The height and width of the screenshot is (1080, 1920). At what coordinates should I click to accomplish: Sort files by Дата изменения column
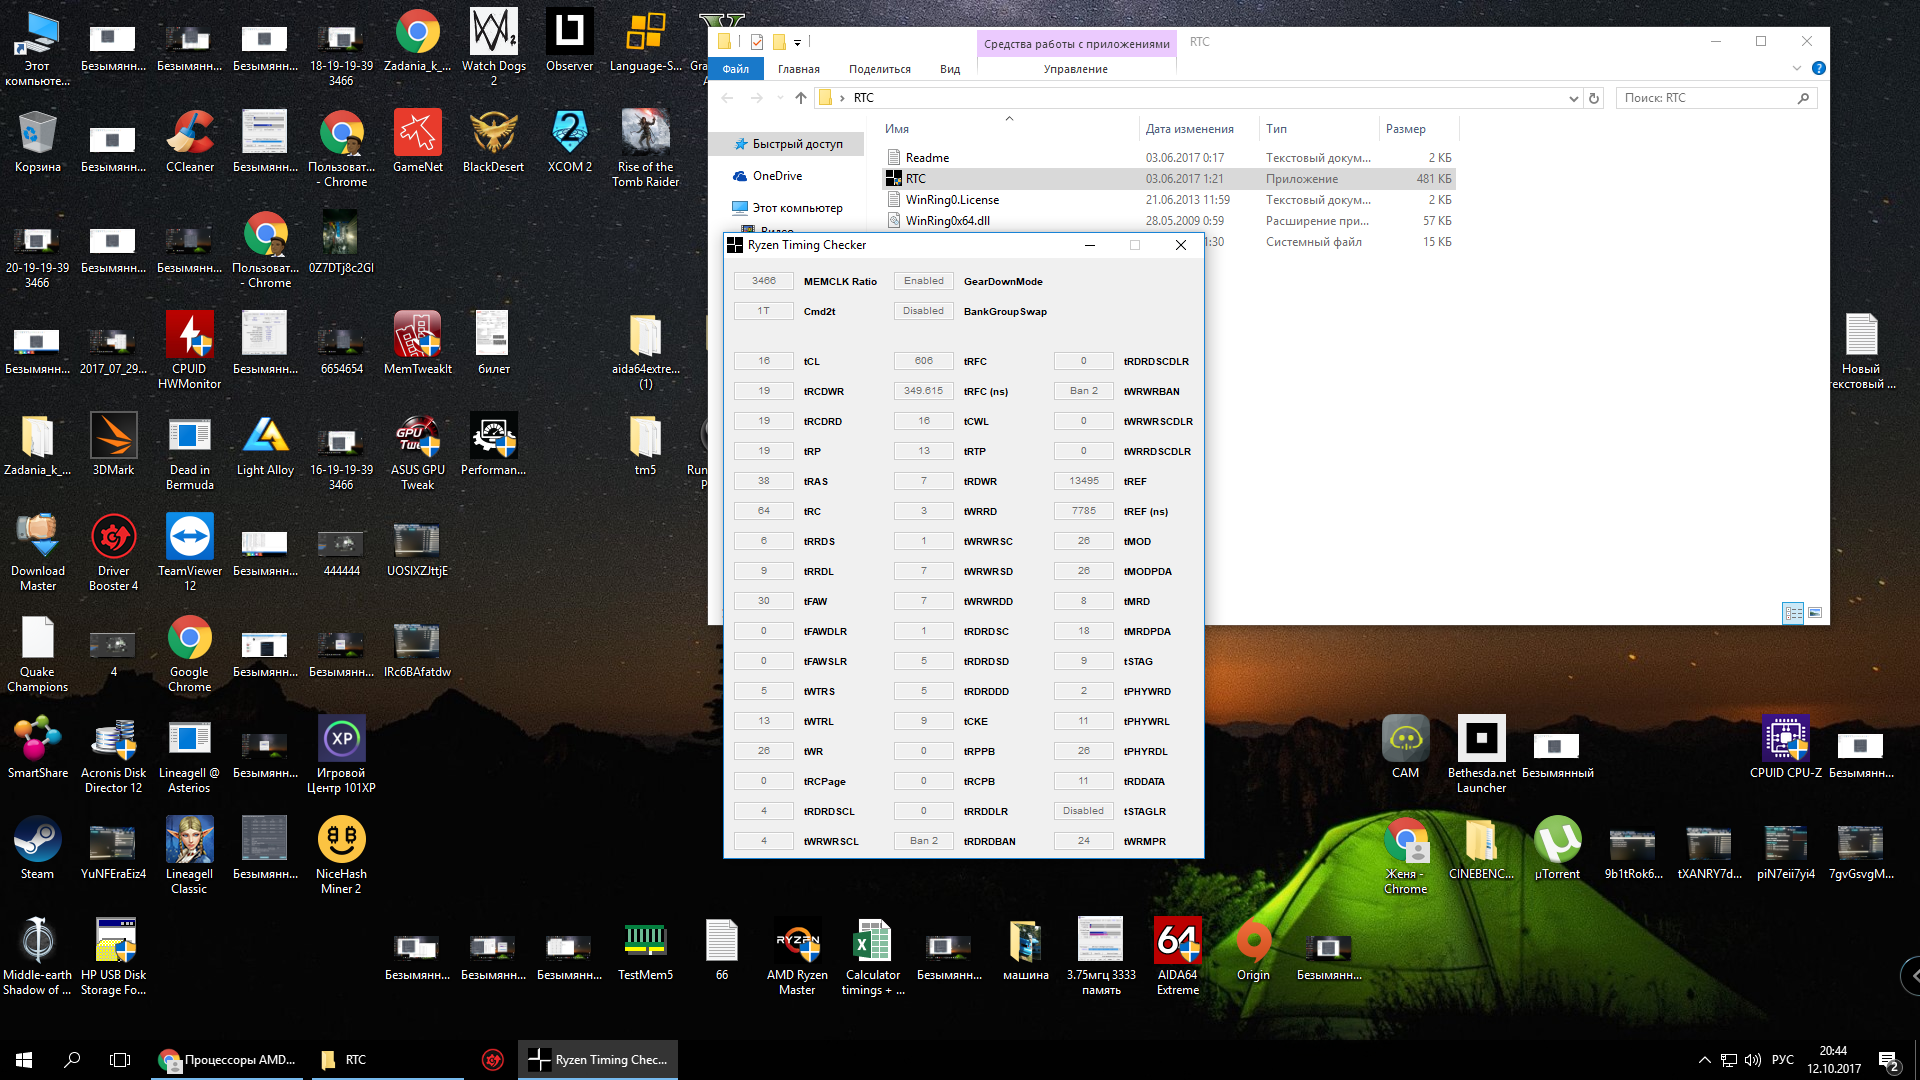tap(1189, 129)
